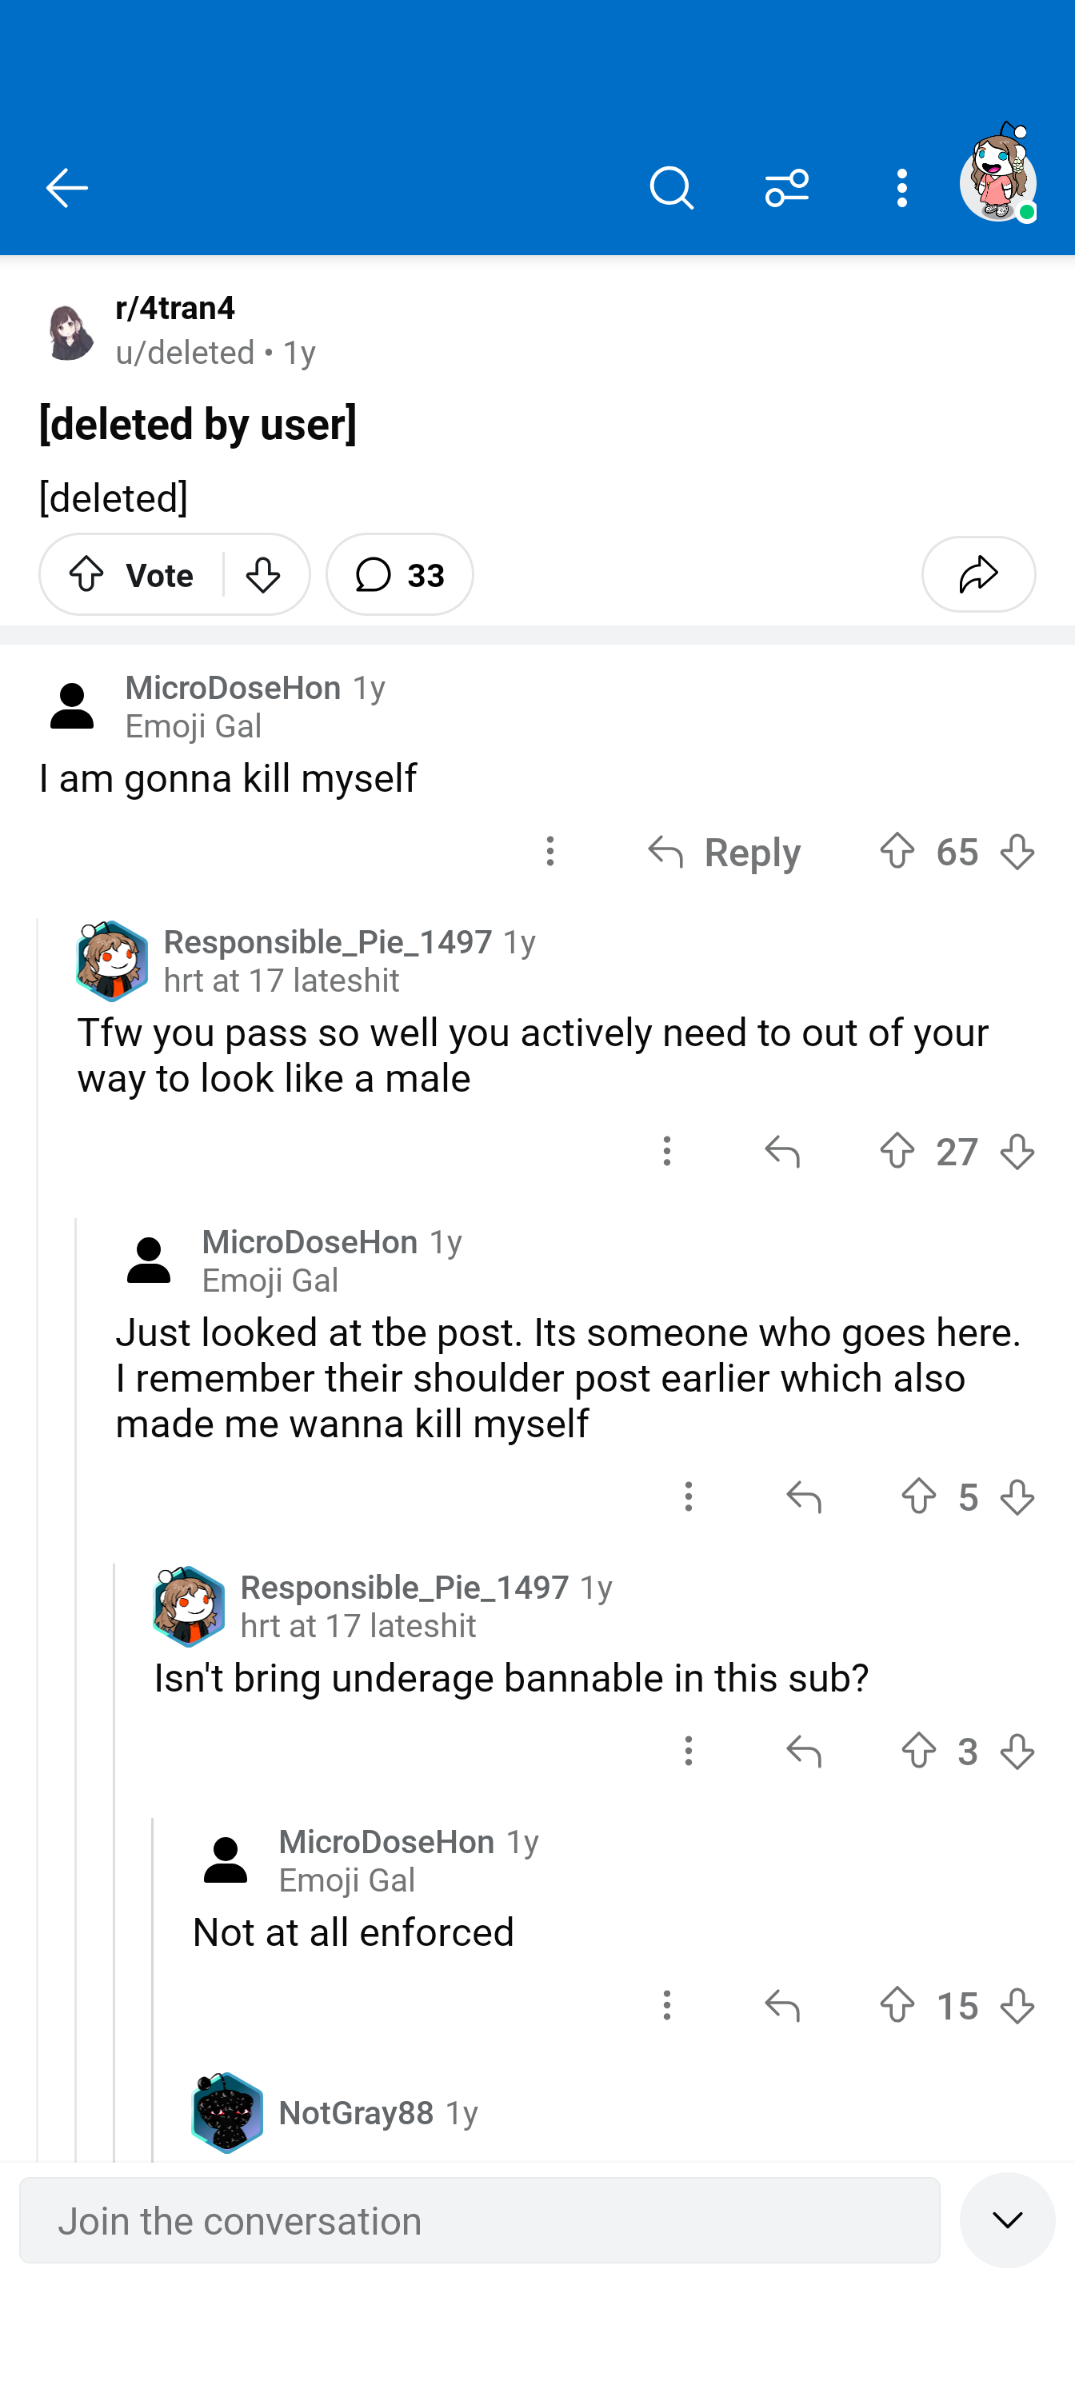Viewport: 1075px width, 2393px height.
Task: Open the 33 comments button
Action: pyautogui.click(x=399, y=575)
